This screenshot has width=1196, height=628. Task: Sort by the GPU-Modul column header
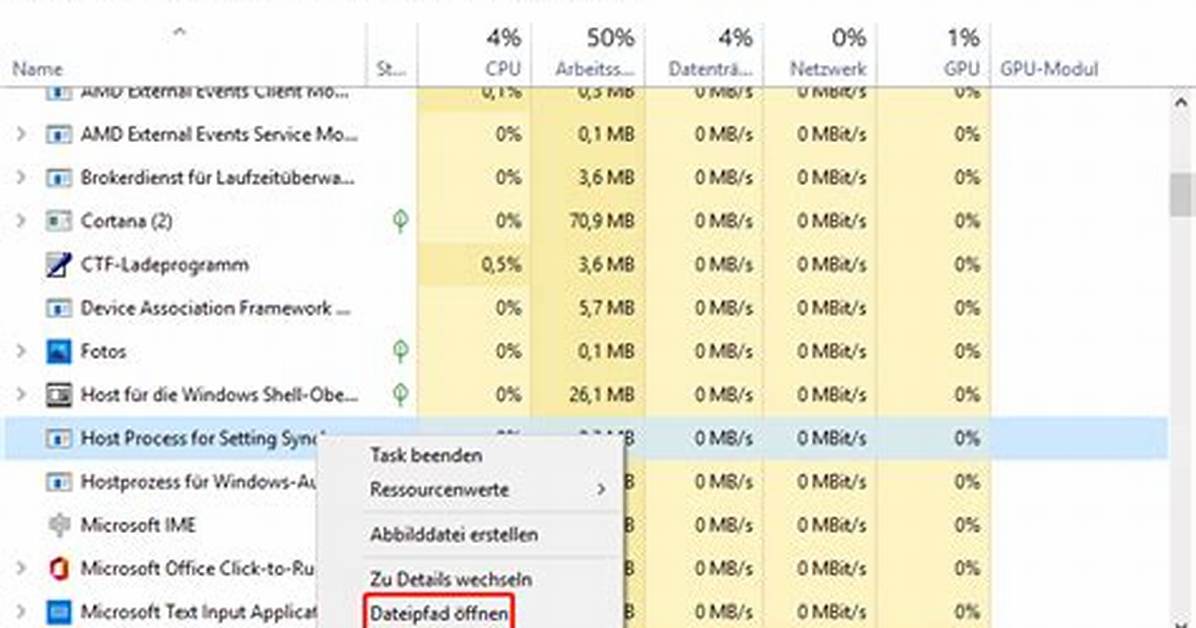[x=1049, y=69]
